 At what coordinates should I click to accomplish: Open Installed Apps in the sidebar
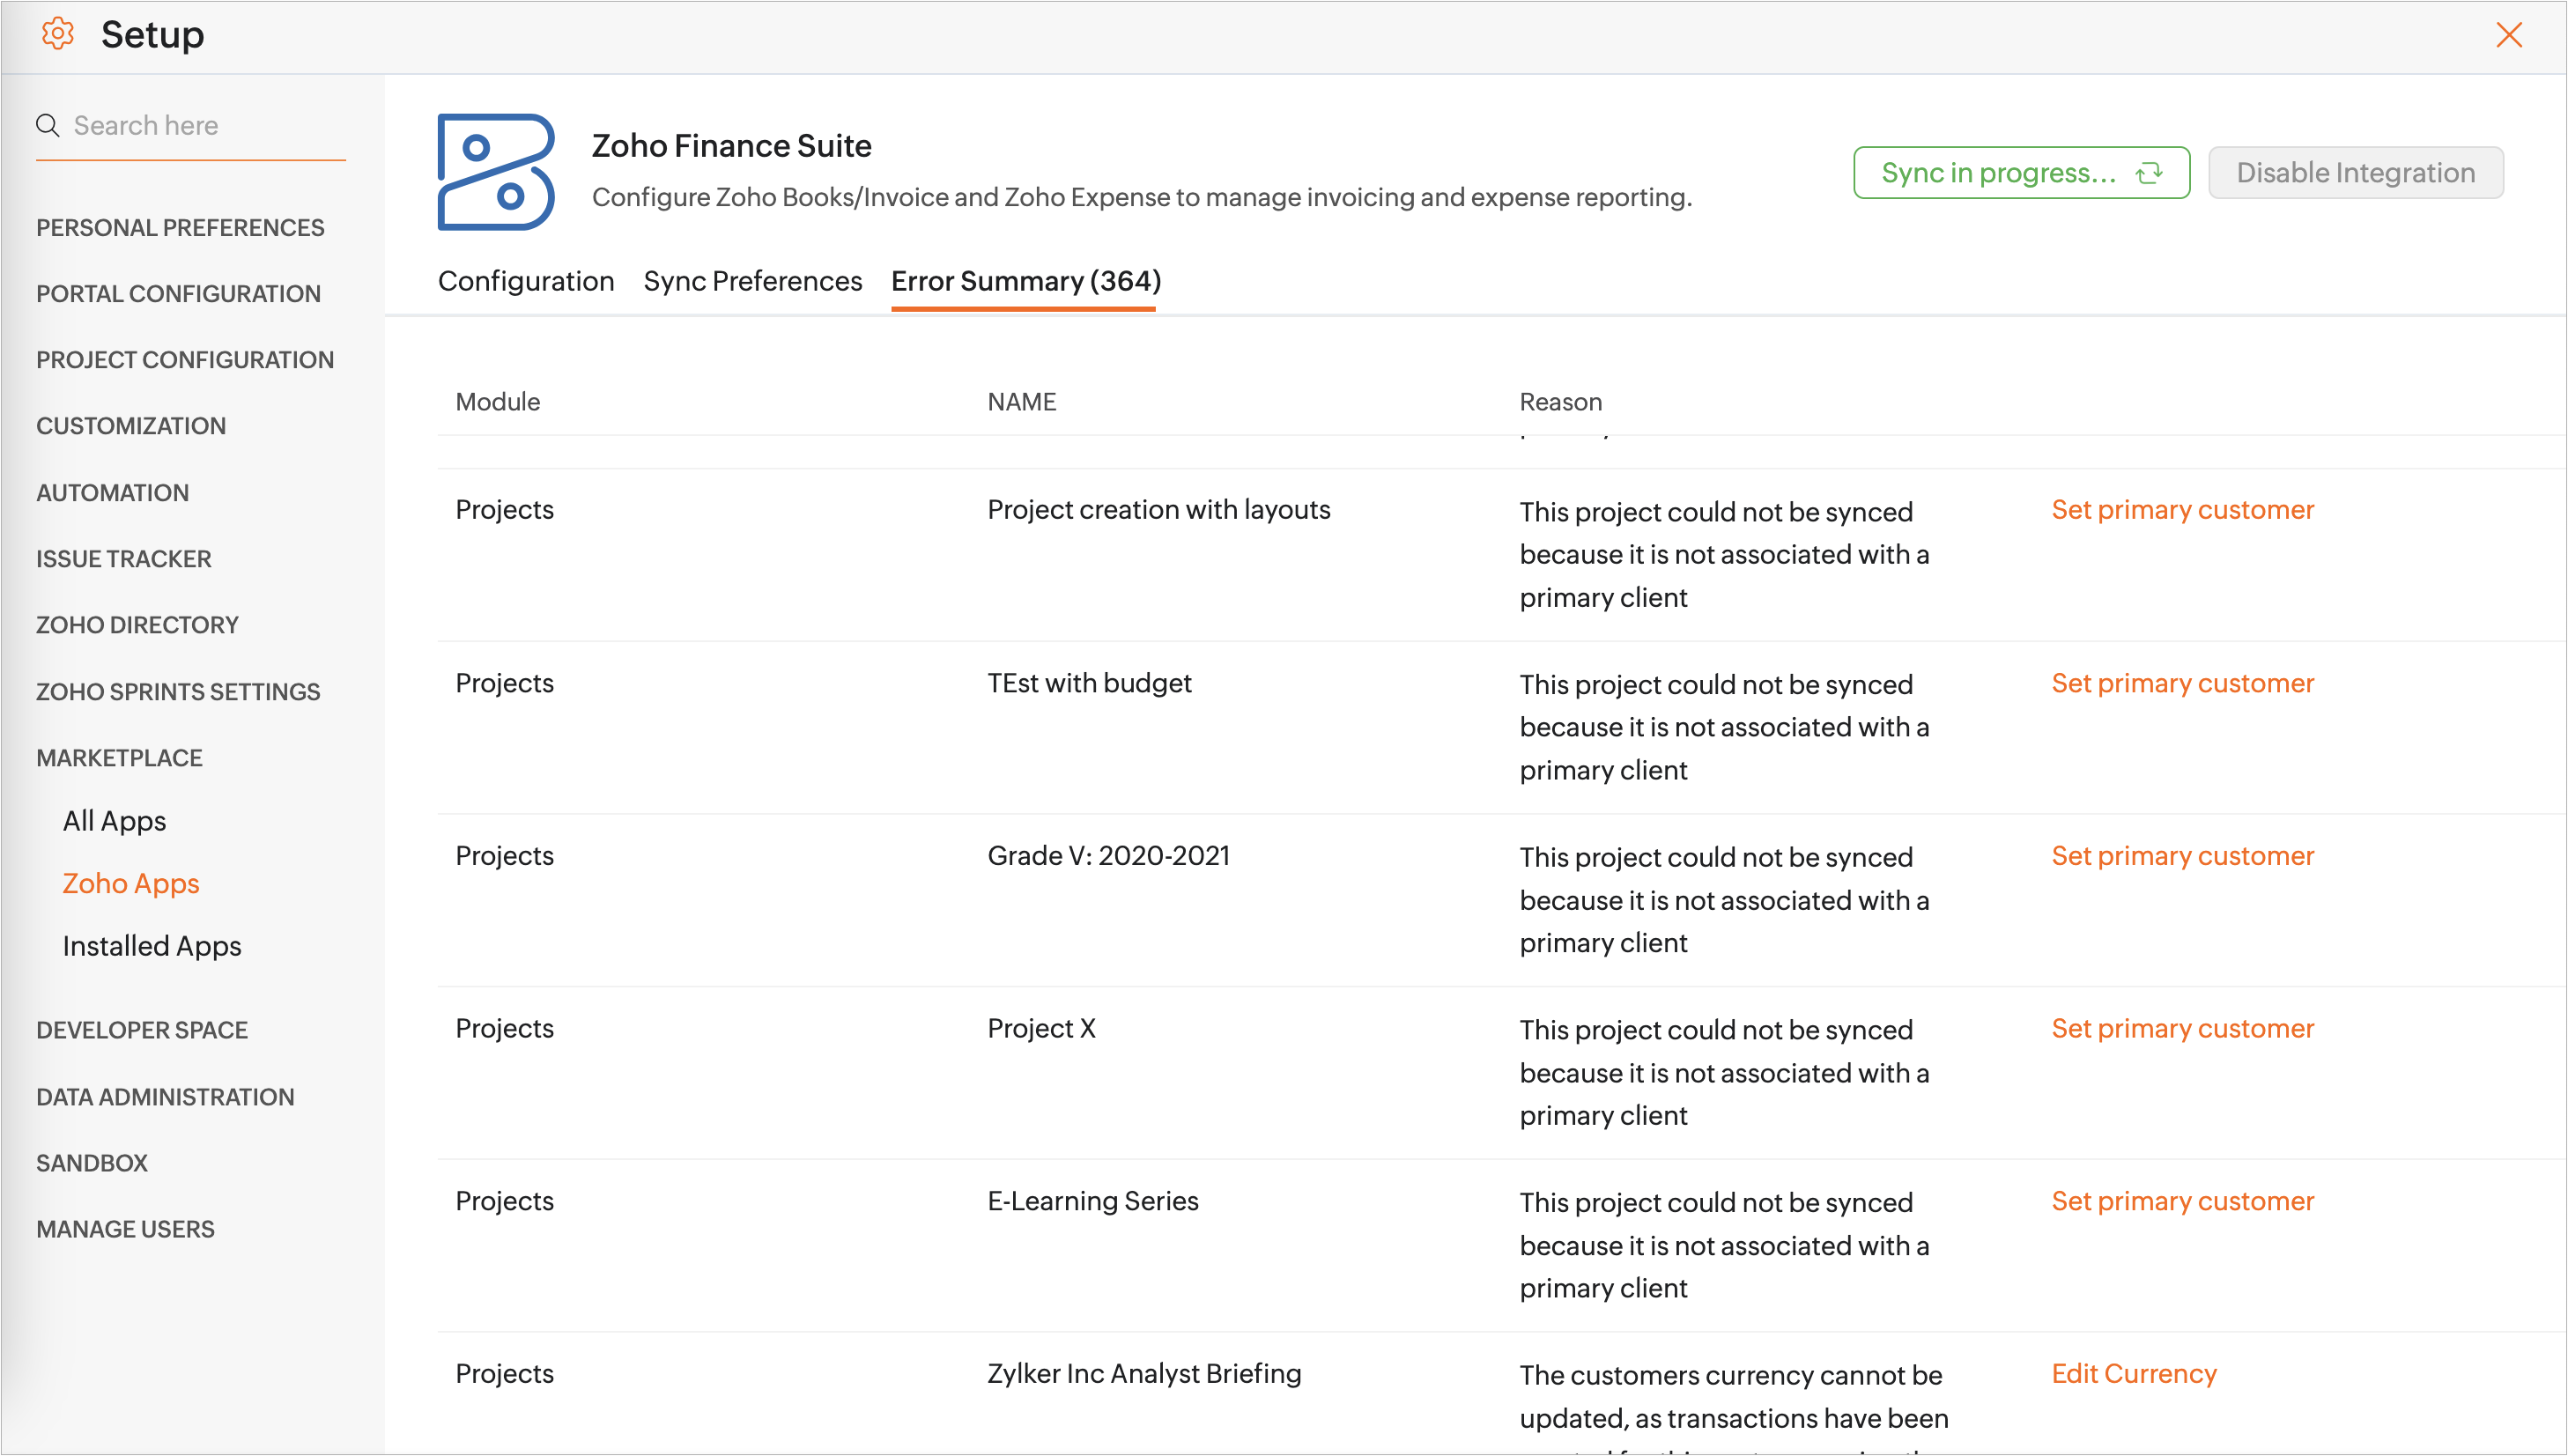pos(152,946)
